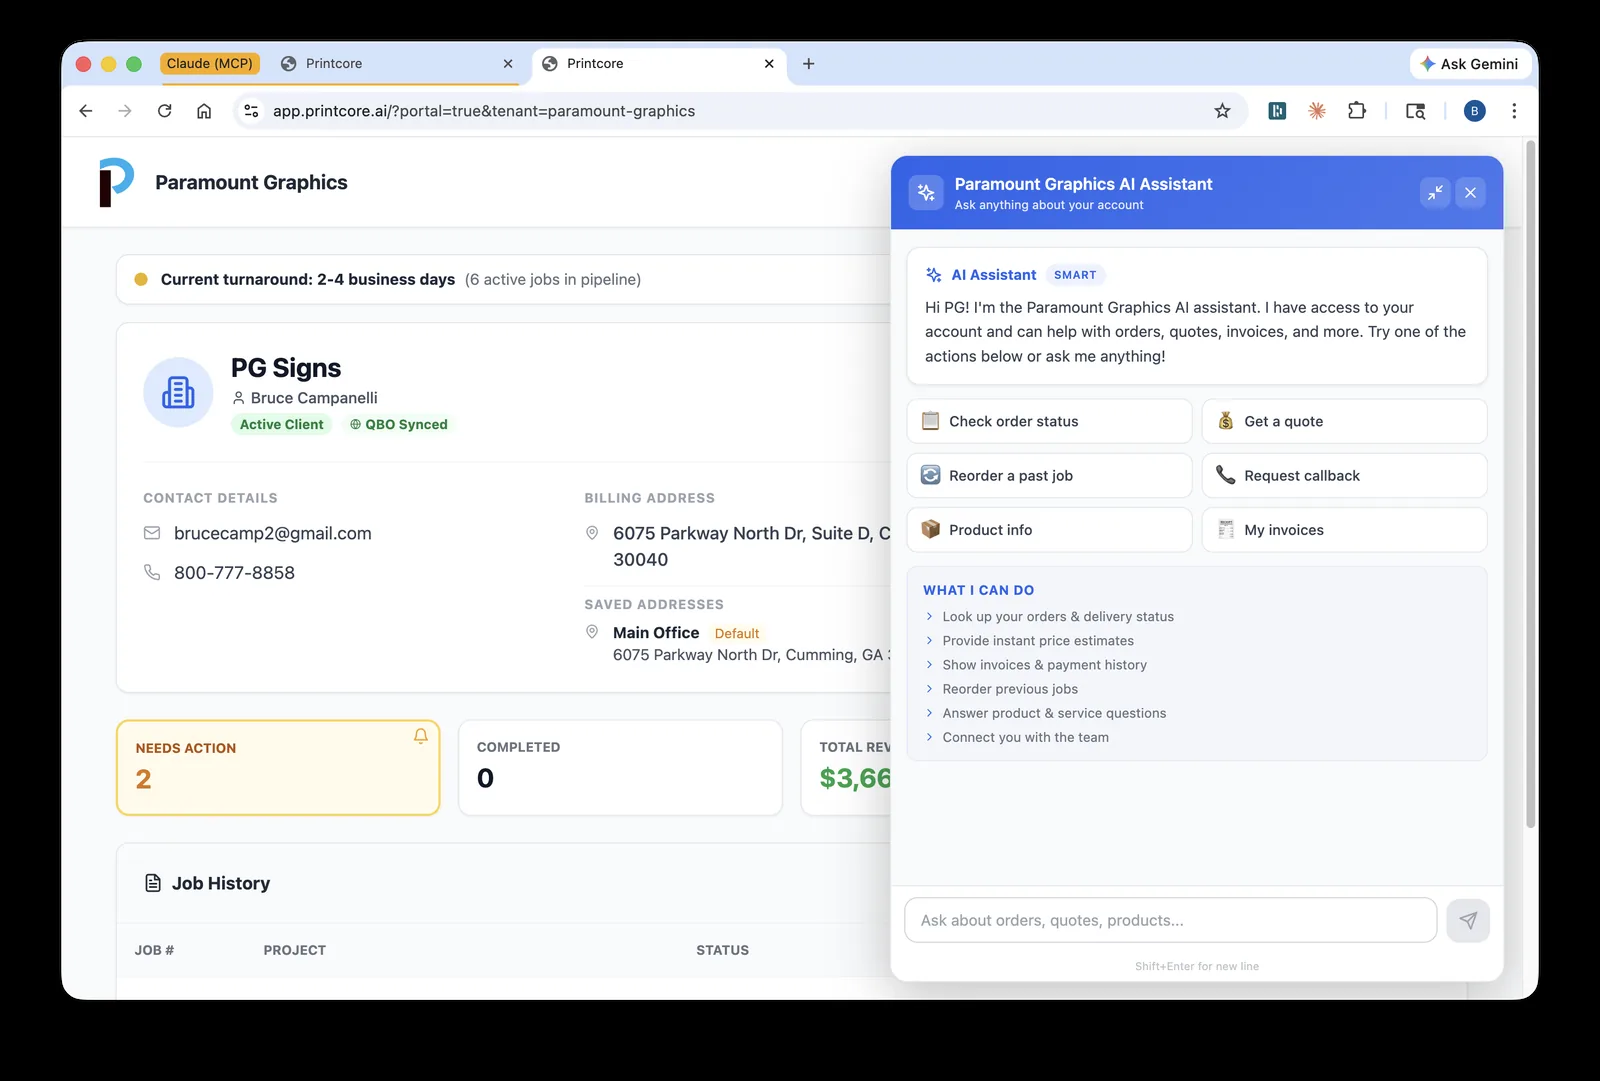Minimize the AI Assistant panel
This screenshot has height=1081, width=1600.
pyautogui.click(x=1435, y=193)
